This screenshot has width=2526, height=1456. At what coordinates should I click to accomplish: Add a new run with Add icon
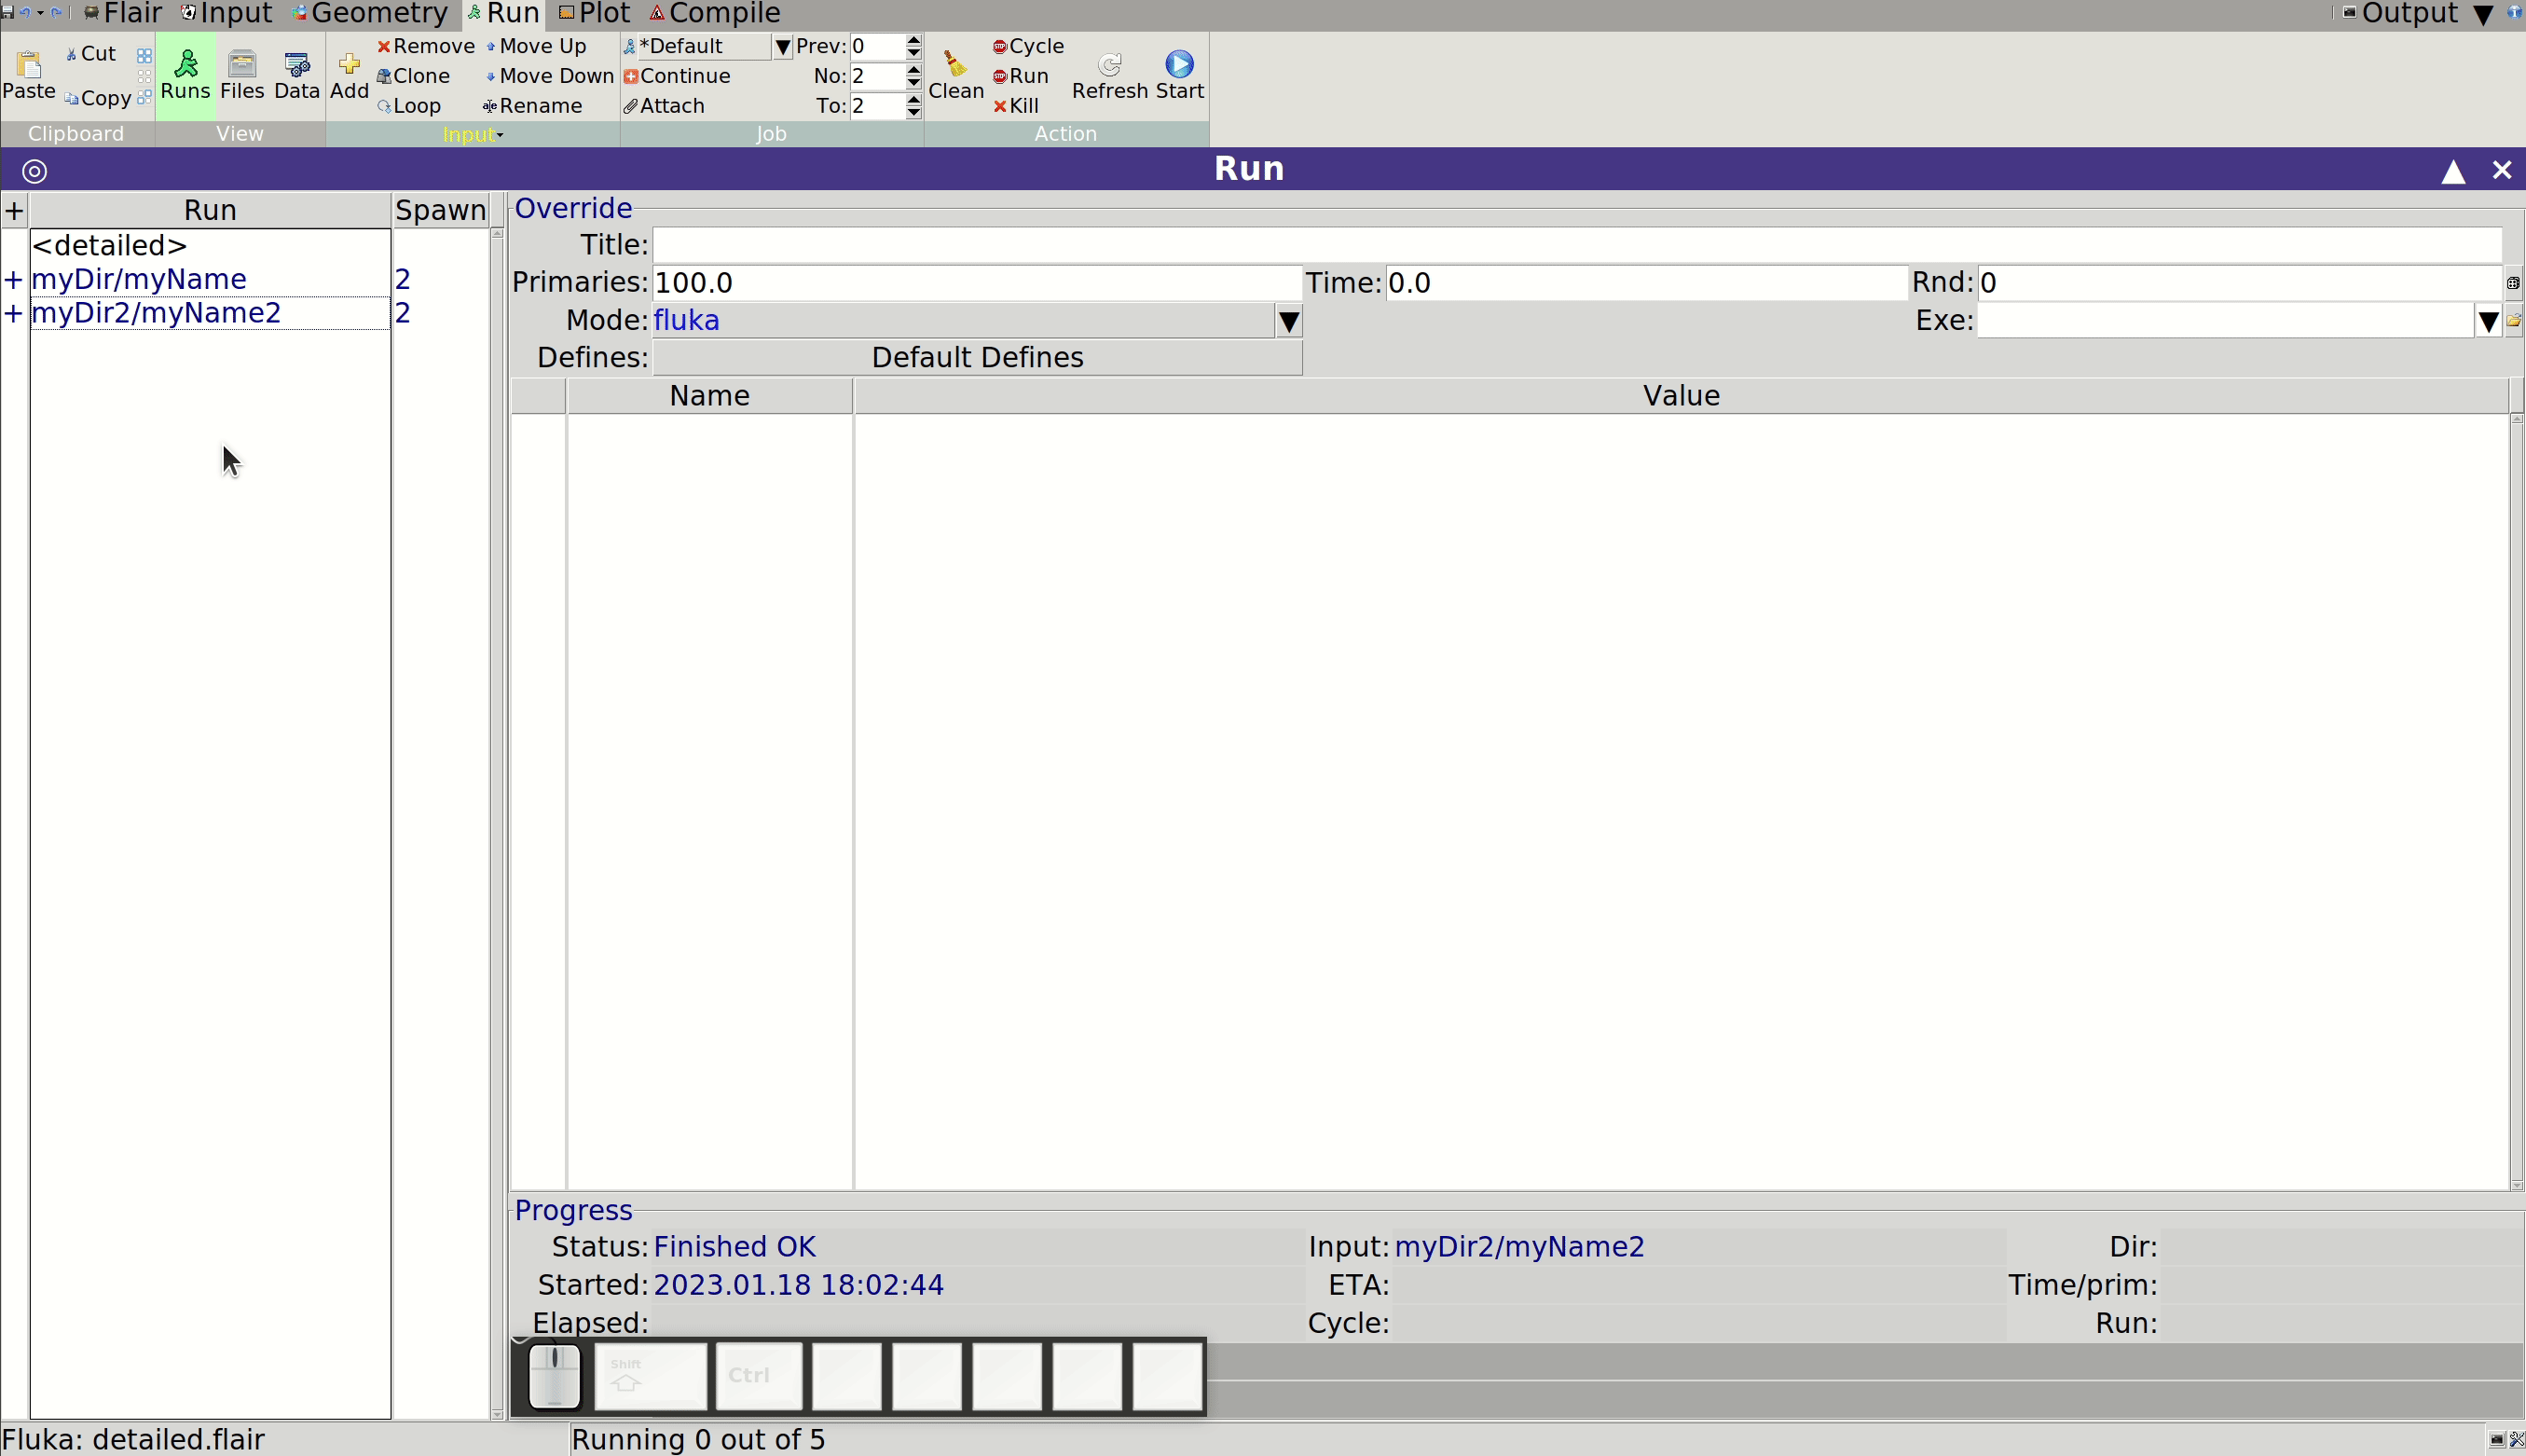(x=349, y=64)
